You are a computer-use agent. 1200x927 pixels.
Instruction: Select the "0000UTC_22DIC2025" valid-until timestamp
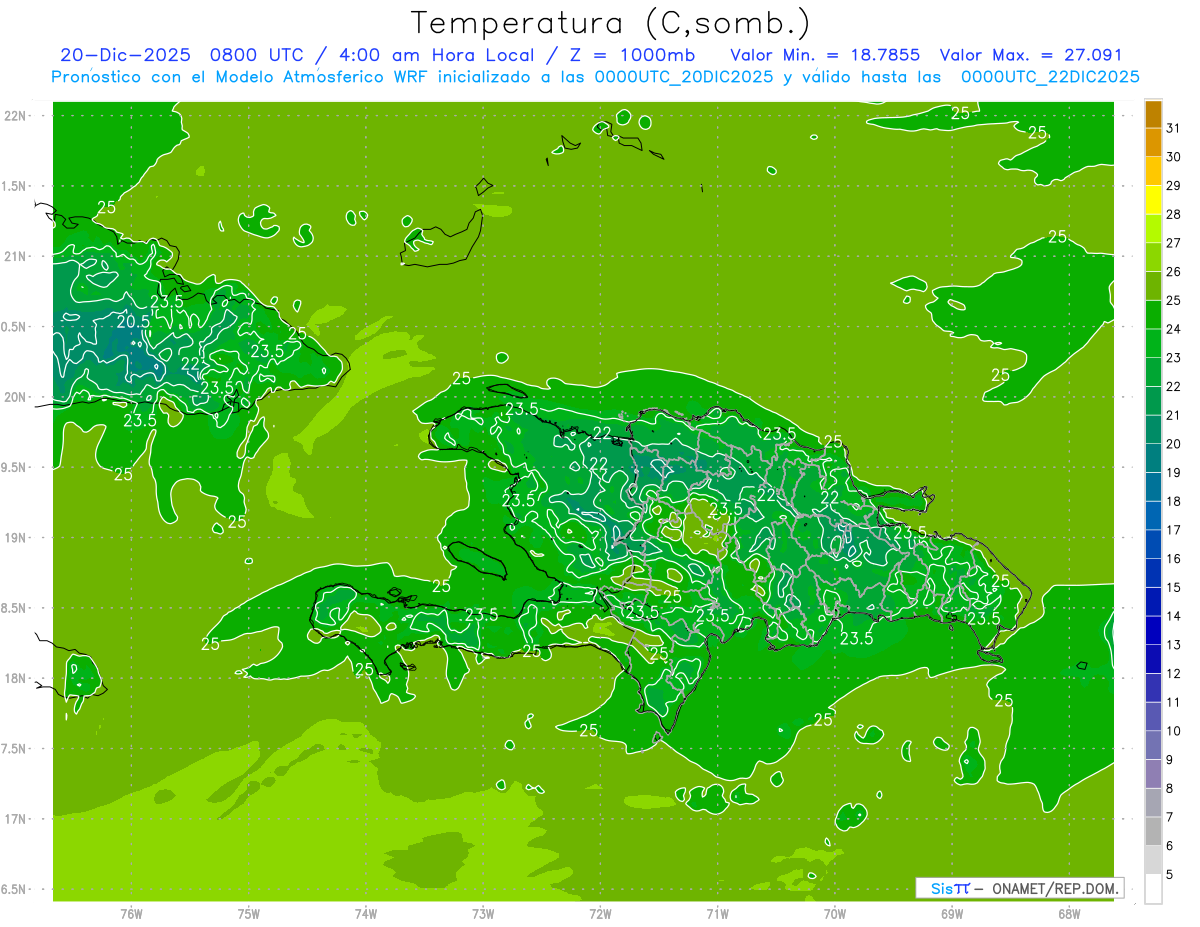[x=1050, y=77]
